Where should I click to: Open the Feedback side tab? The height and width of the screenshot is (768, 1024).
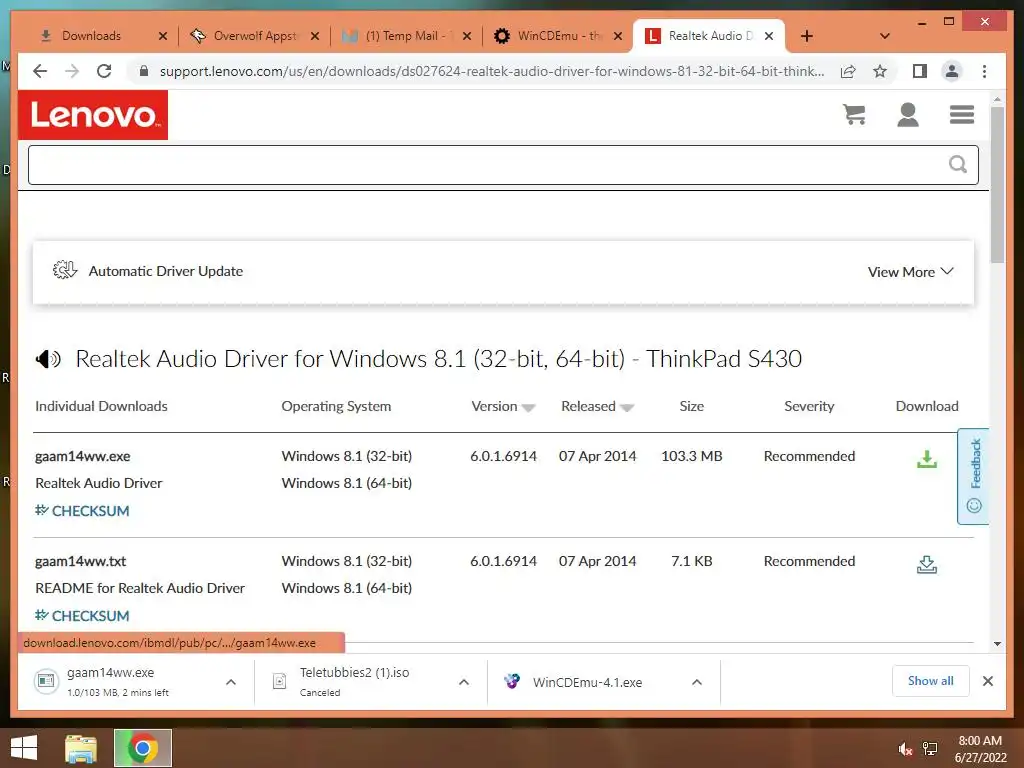click(974, 476)
